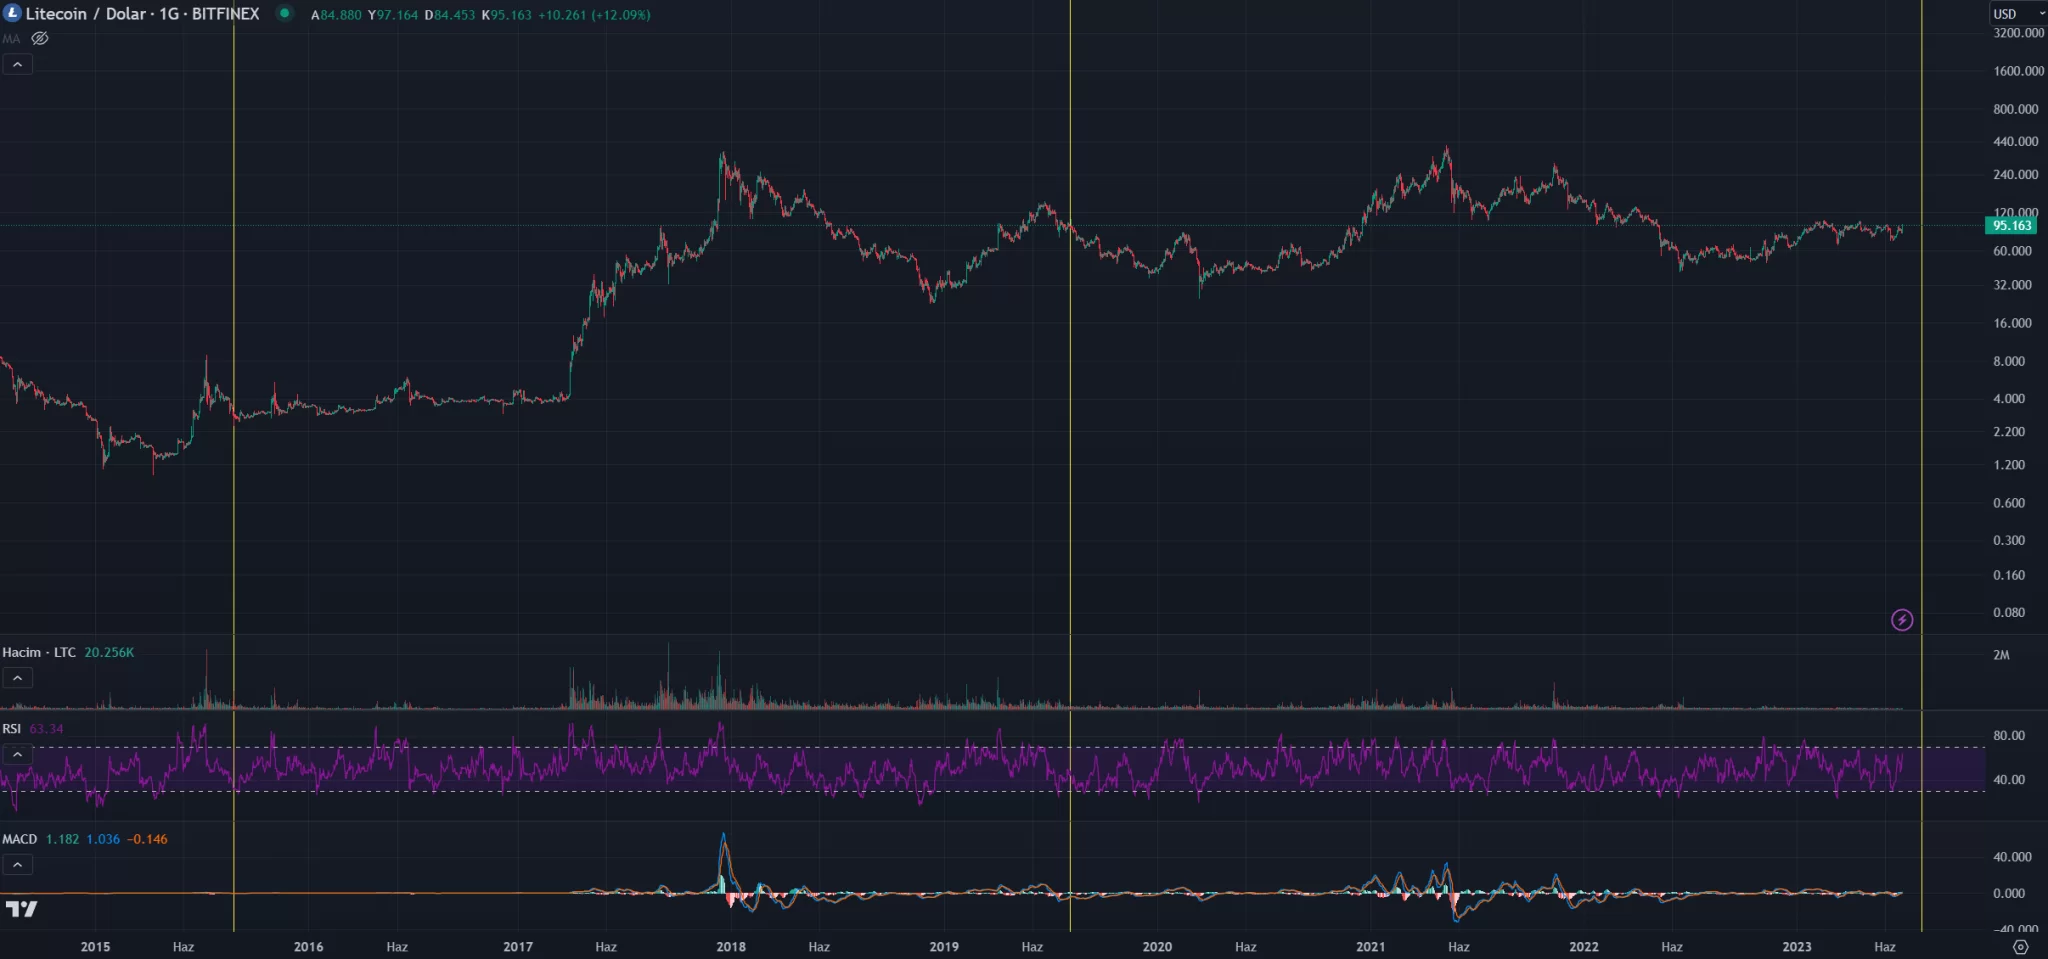The height and width of the screenshot is (959, 2048).
Task: Click the 2018 label on time axis
Action: click(x=730, y=946)
